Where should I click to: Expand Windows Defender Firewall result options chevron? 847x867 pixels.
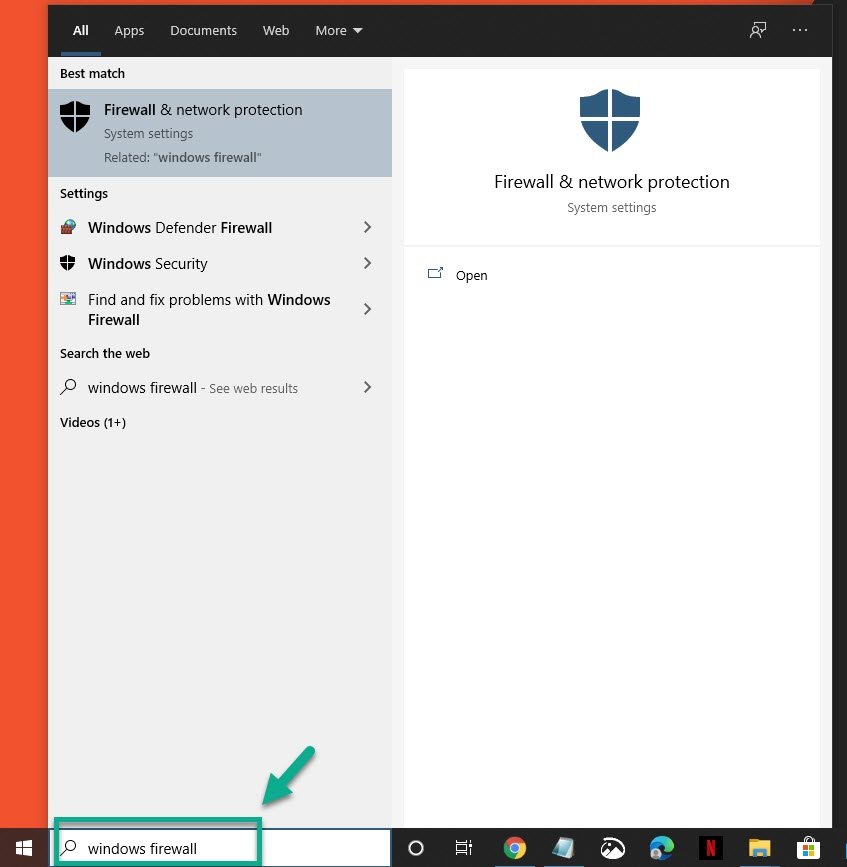[x=367, y=227]
